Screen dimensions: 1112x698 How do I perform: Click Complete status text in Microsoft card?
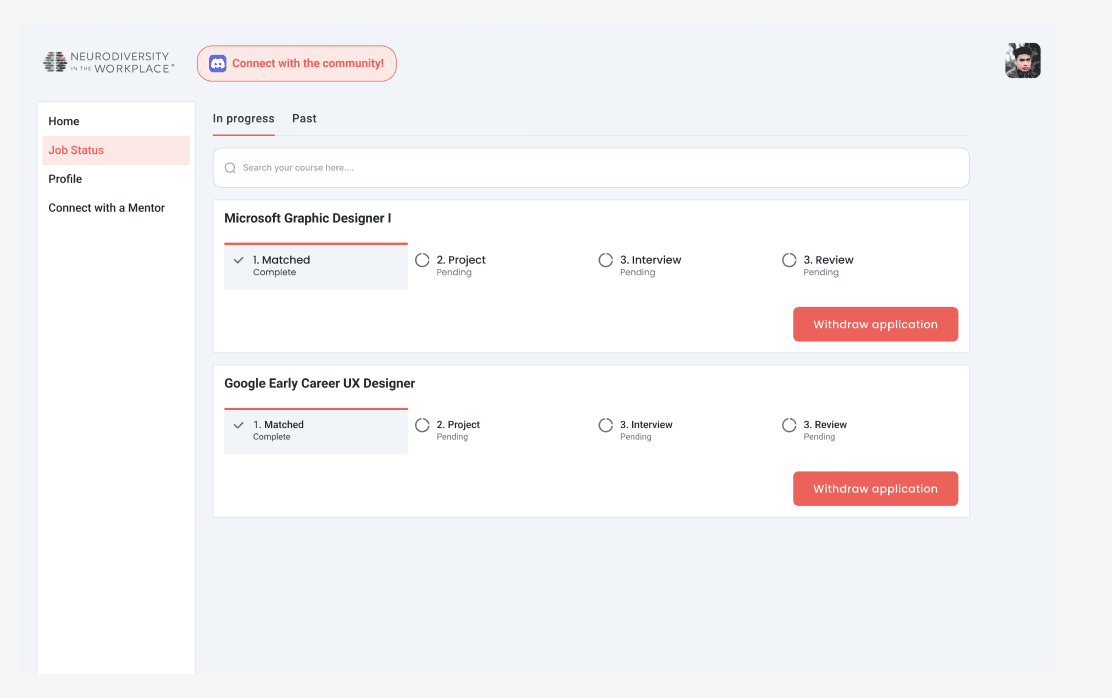coord(274,272)
